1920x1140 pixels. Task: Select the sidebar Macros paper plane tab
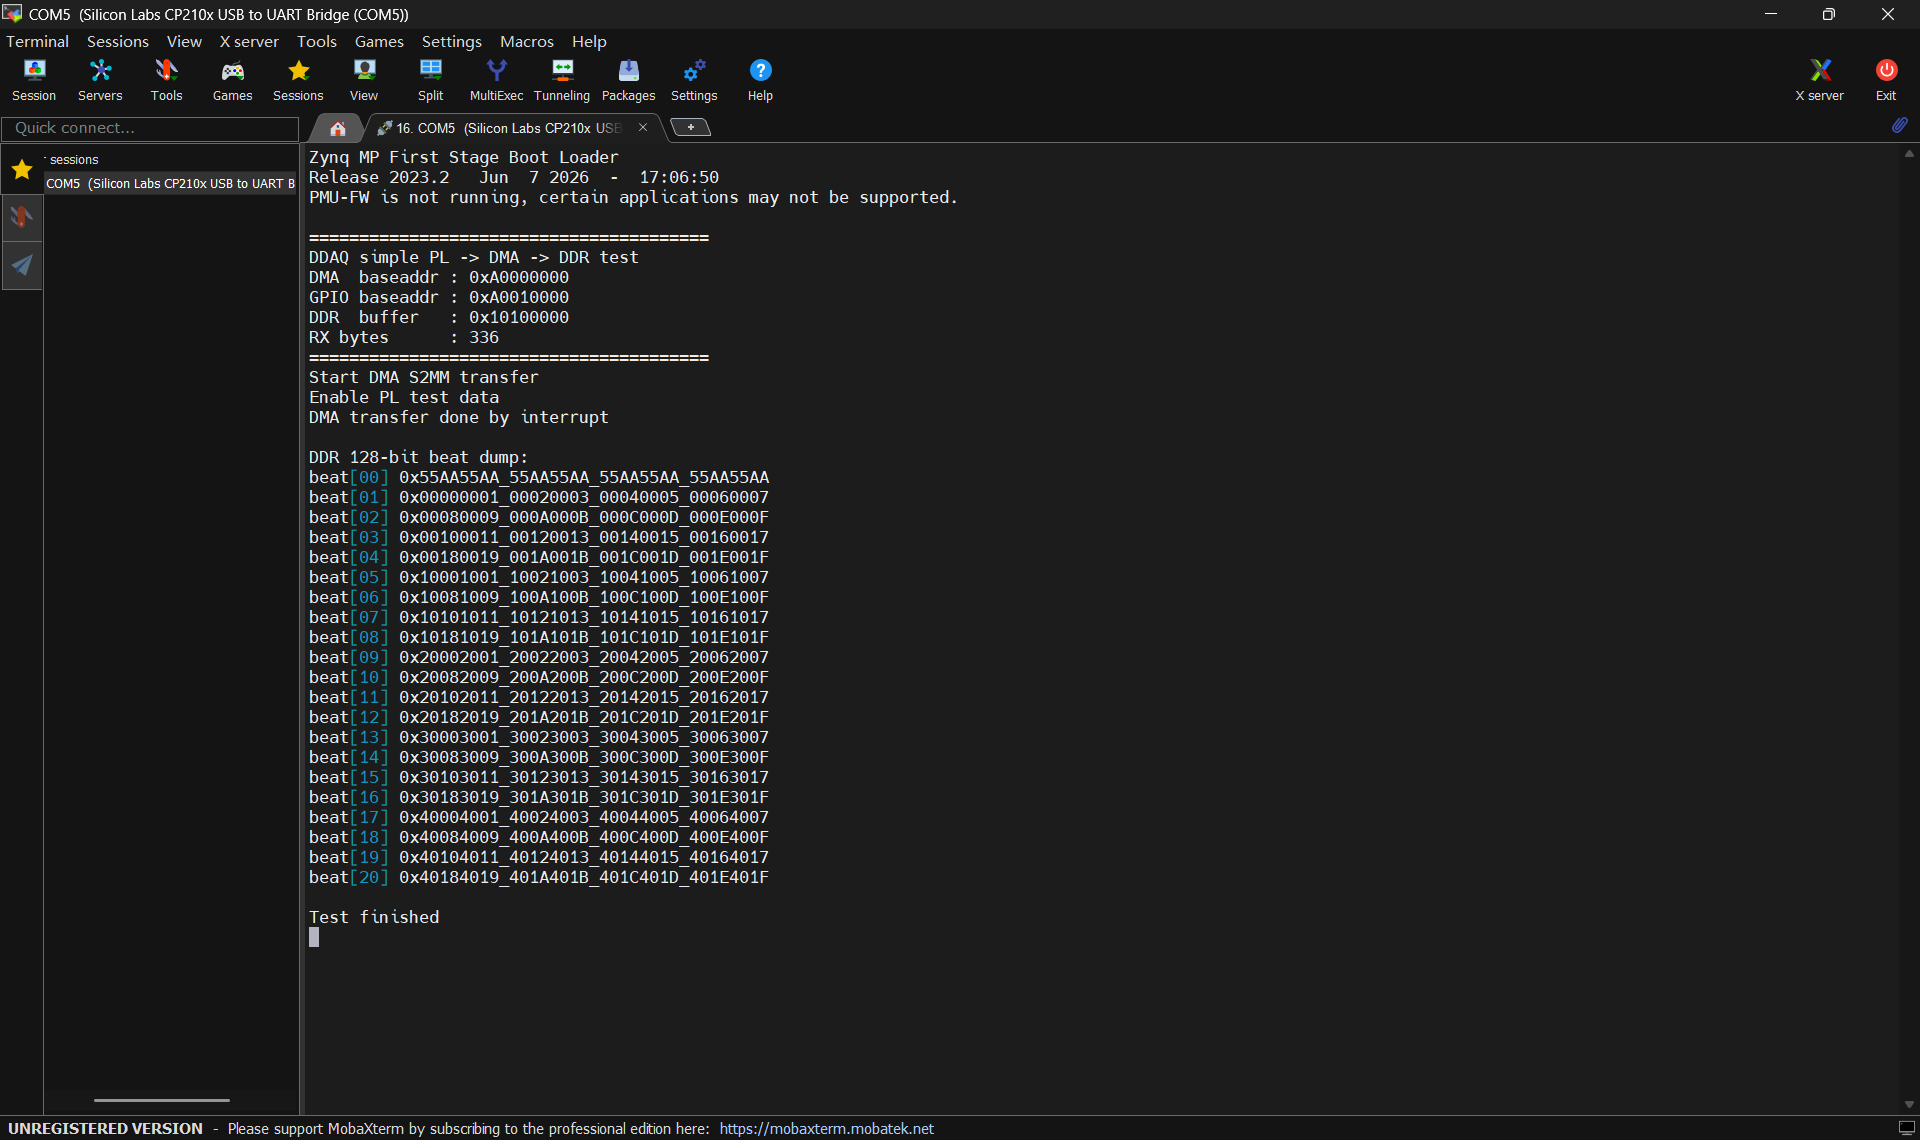[22, 265]
